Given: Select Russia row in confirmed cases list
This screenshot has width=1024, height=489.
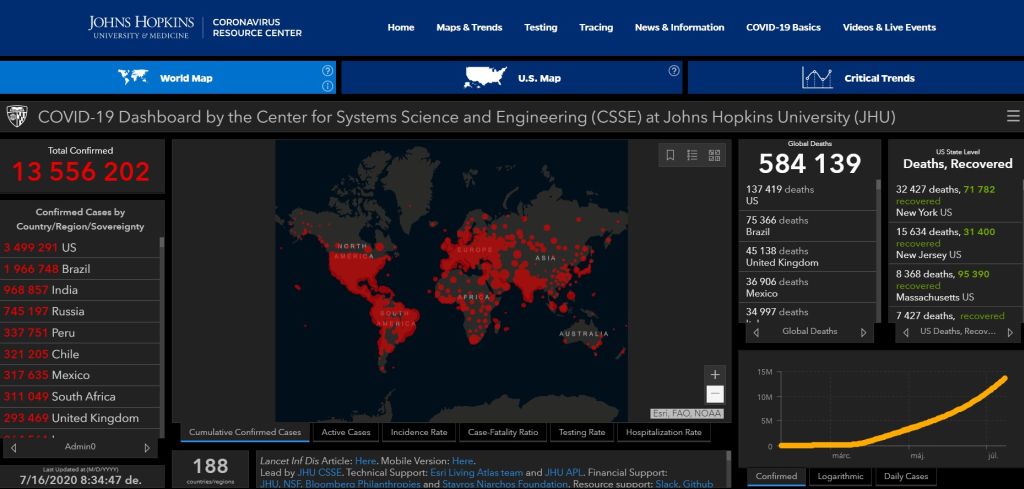Looking at the screenshot, I should 80,311.
